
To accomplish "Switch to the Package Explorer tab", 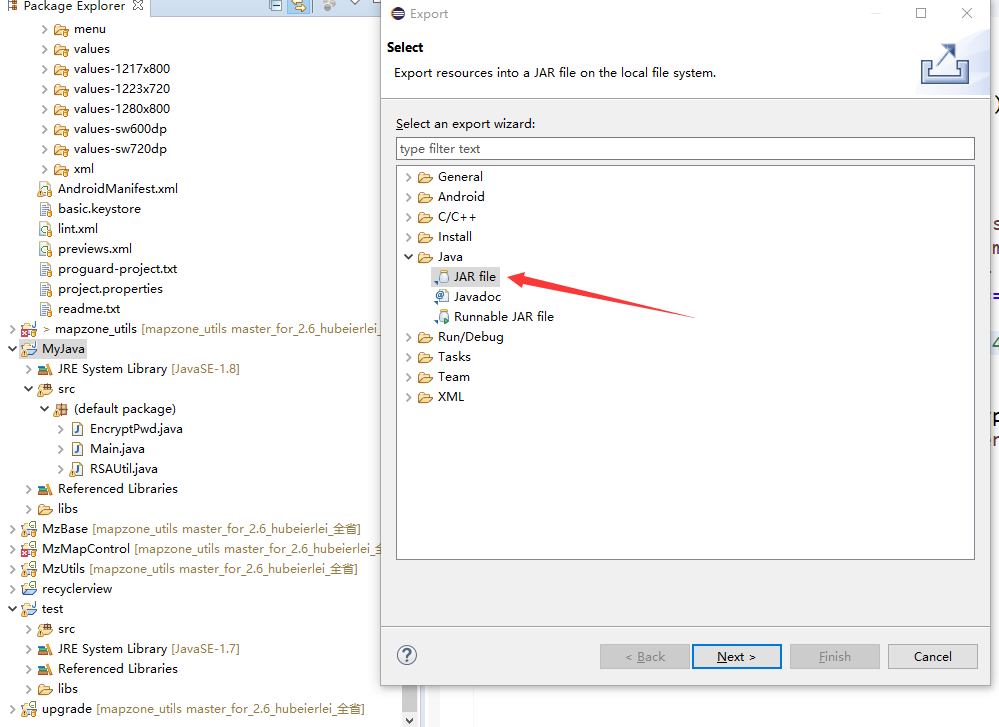I will (65, 5).
